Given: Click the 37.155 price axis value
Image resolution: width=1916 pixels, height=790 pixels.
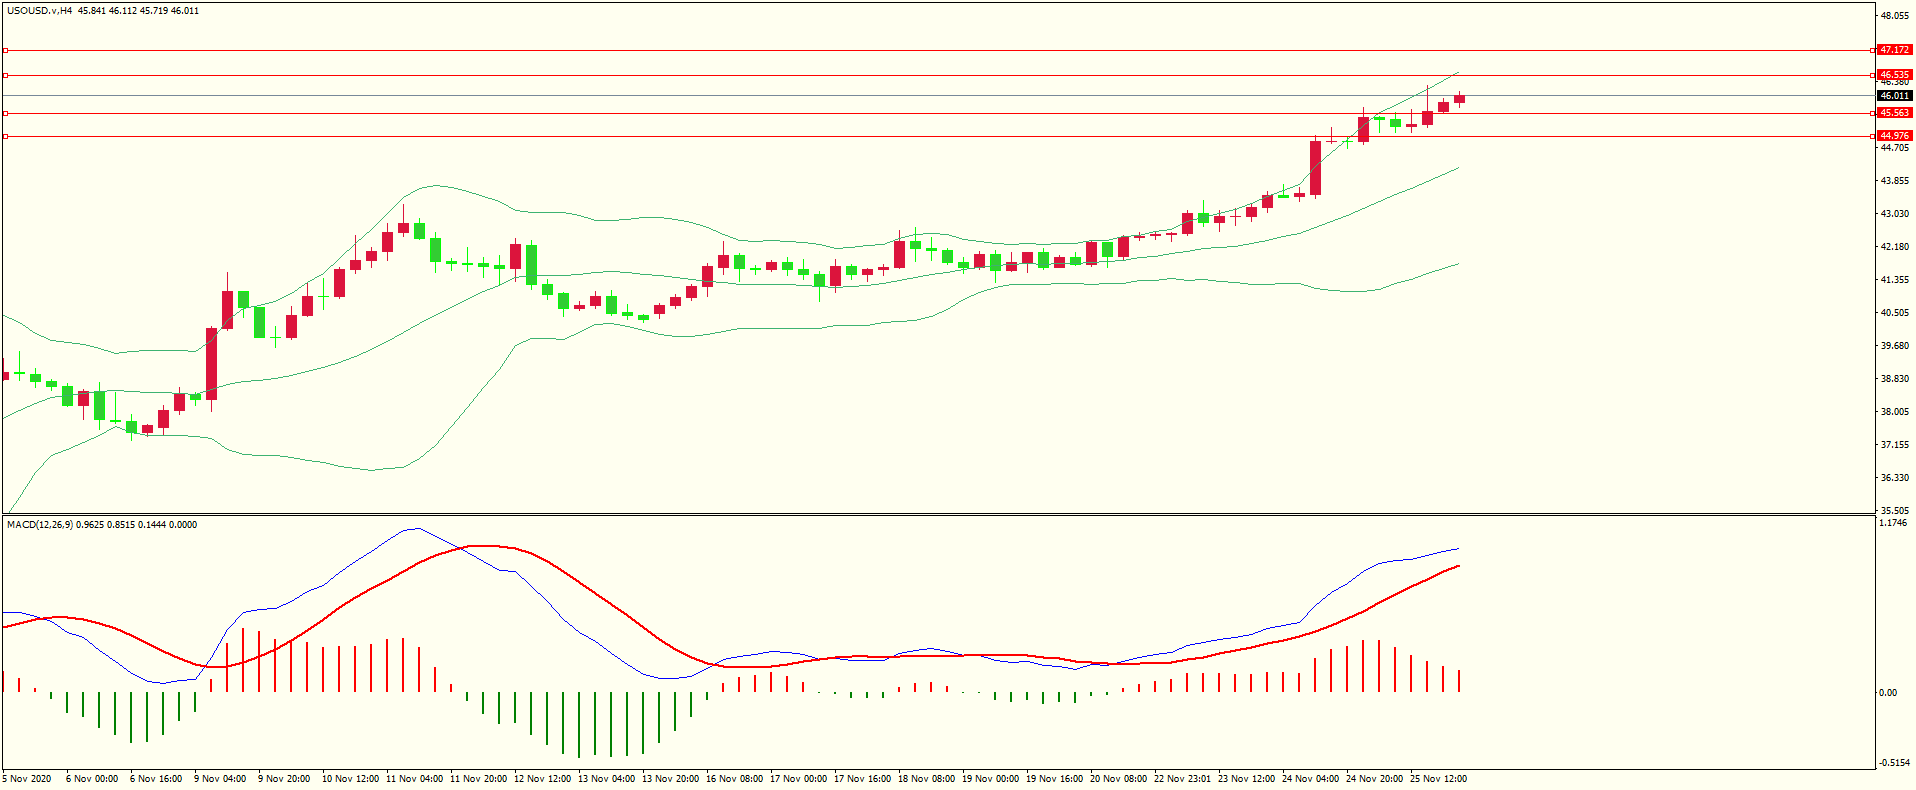Looking at the screenshot, I should [x=1894, y=445].
